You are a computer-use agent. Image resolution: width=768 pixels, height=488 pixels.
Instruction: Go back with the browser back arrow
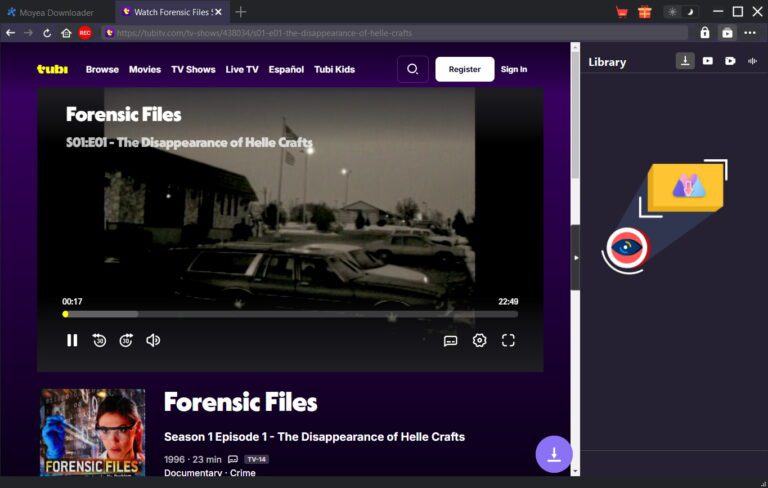click(10, 33)
